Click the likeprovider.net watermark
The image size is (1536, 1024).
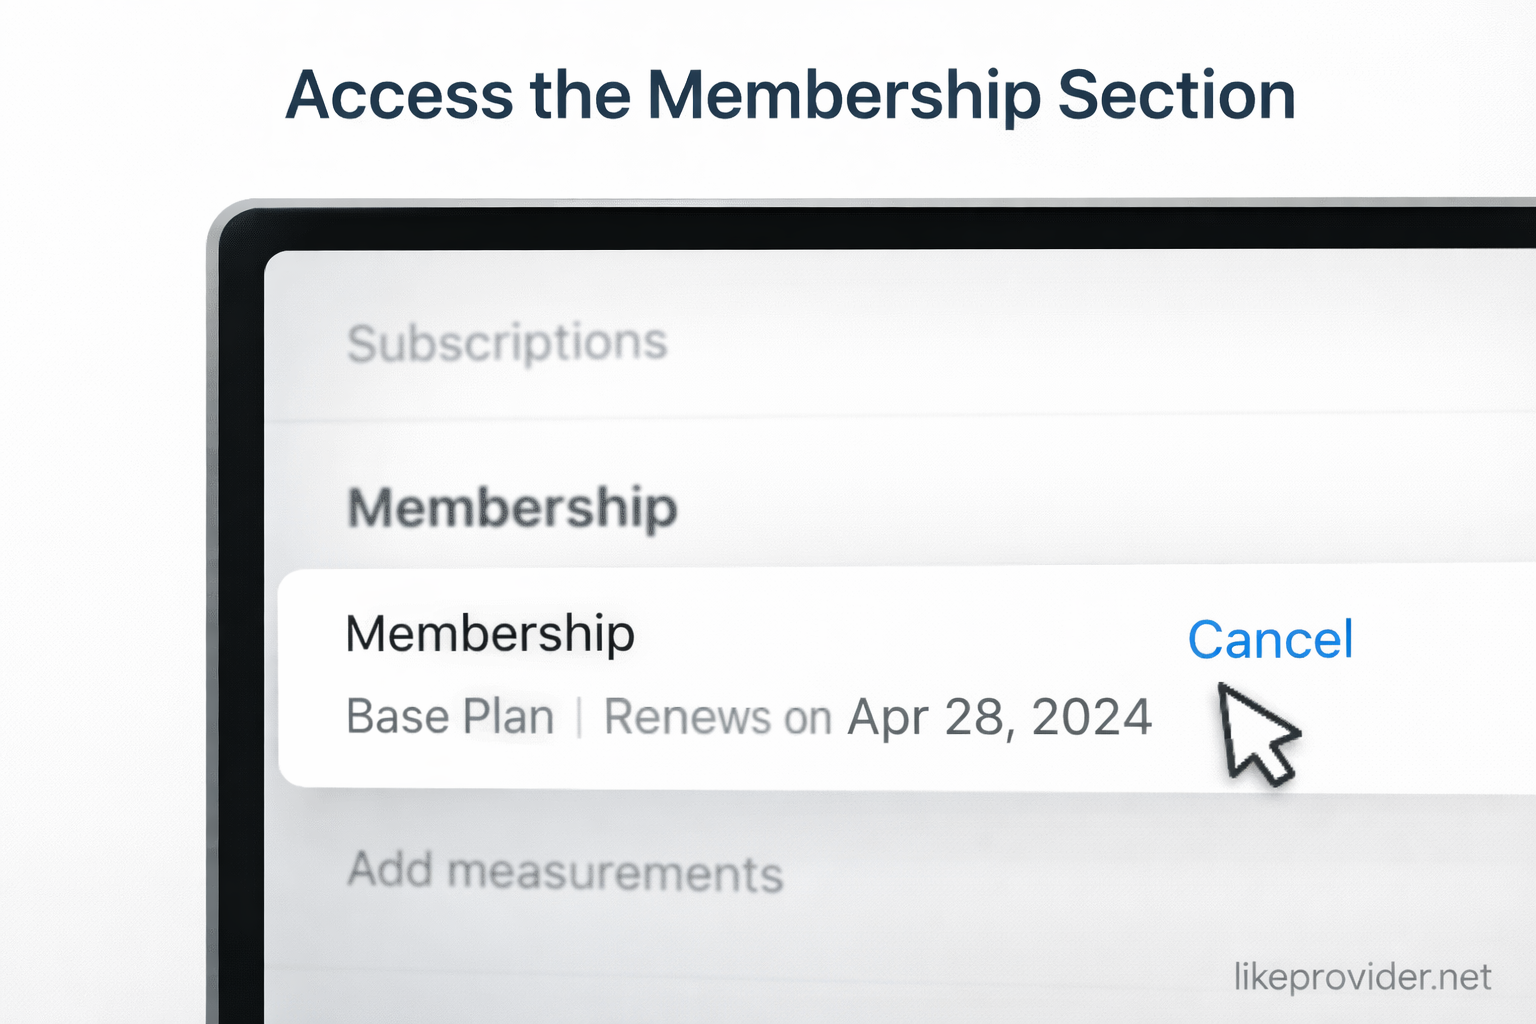pos(1362,977)
